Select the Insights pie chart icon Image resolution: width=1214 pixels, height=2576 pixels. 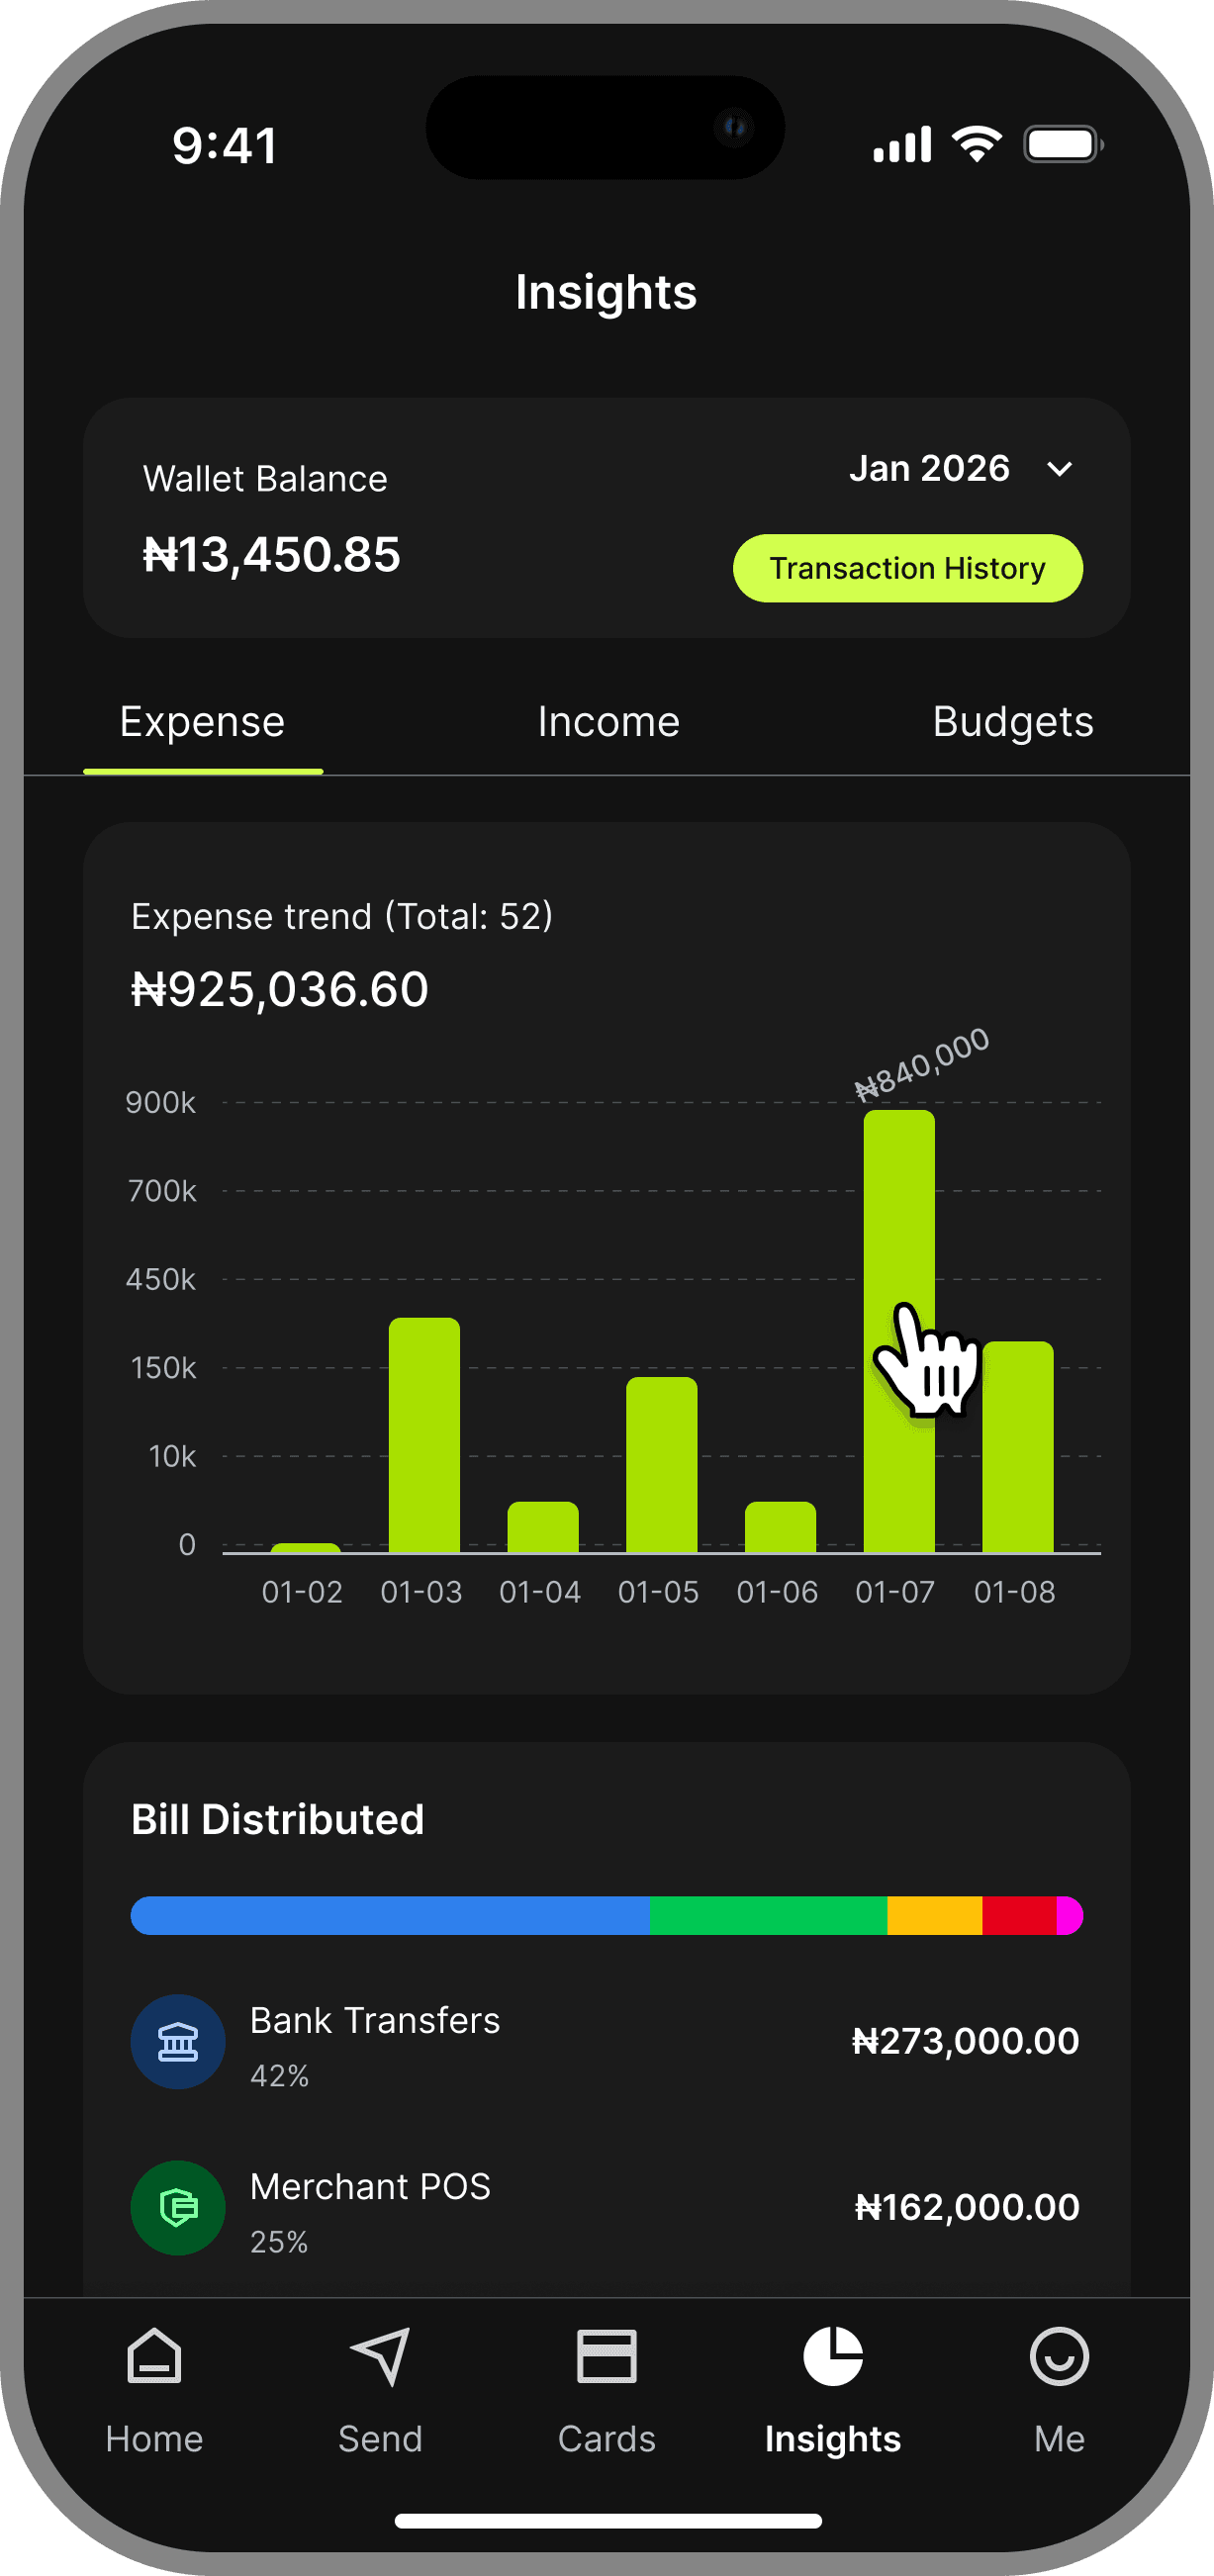tap(832, 2356)
